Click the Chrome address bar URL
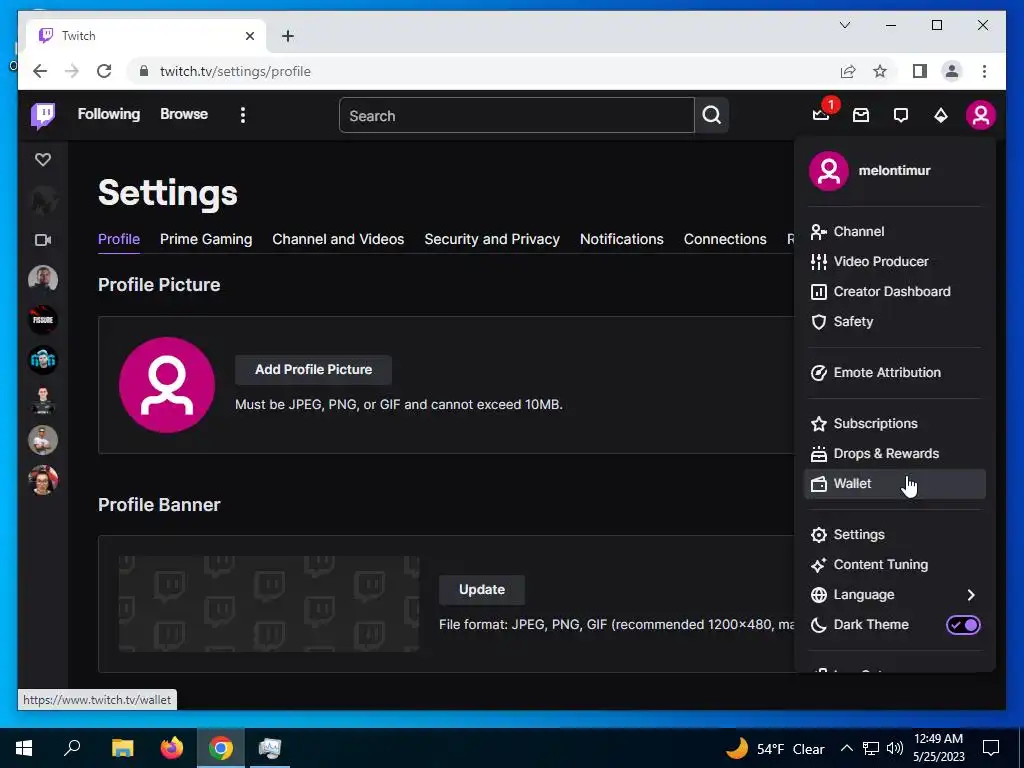 click(x=236, y=71)
